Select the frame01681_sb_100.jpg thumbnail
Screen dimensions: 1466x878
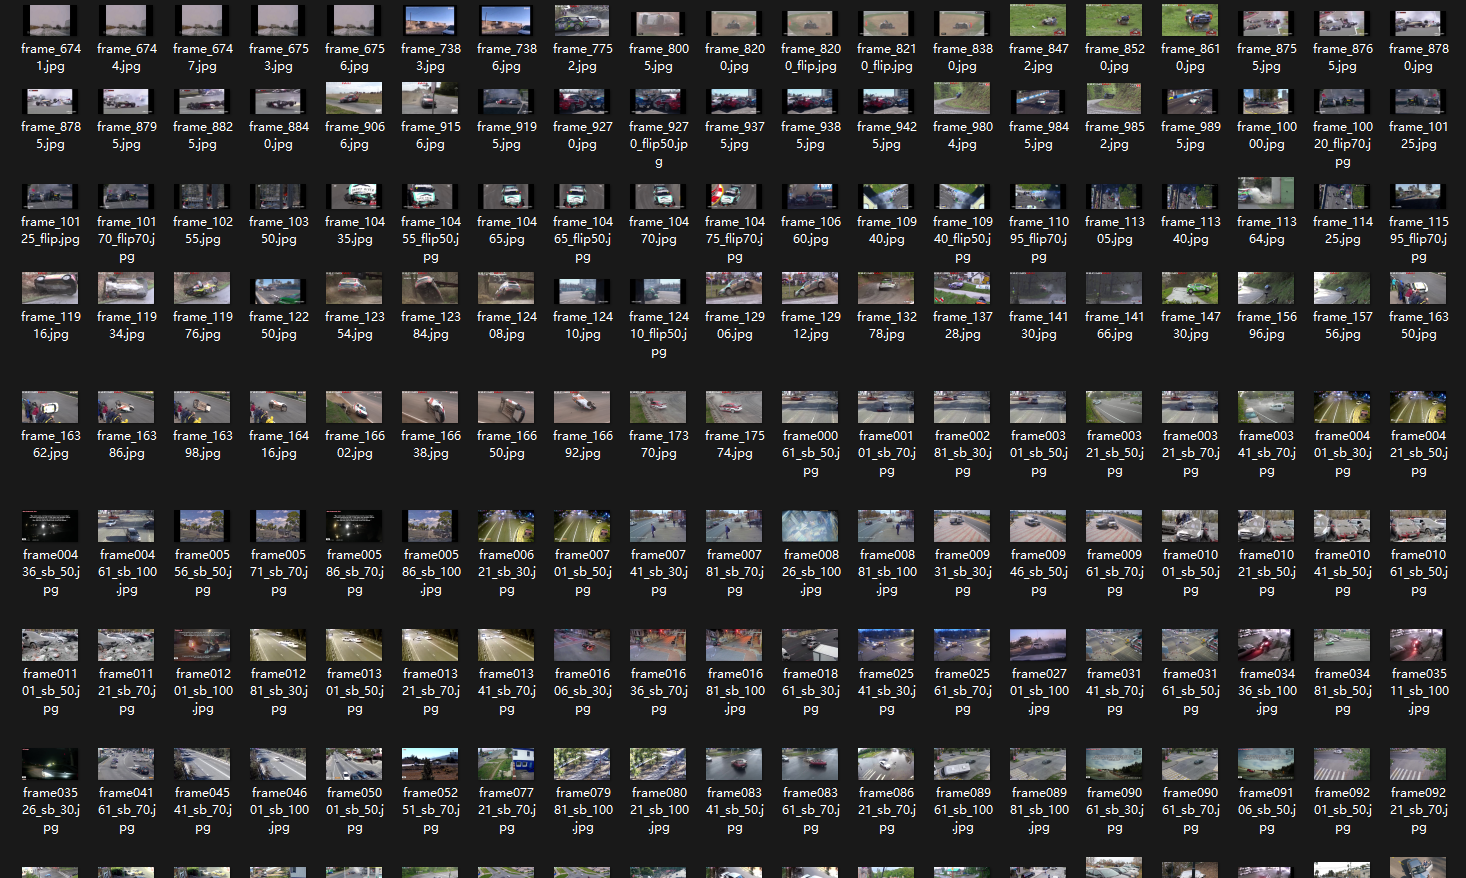(734, 646)
